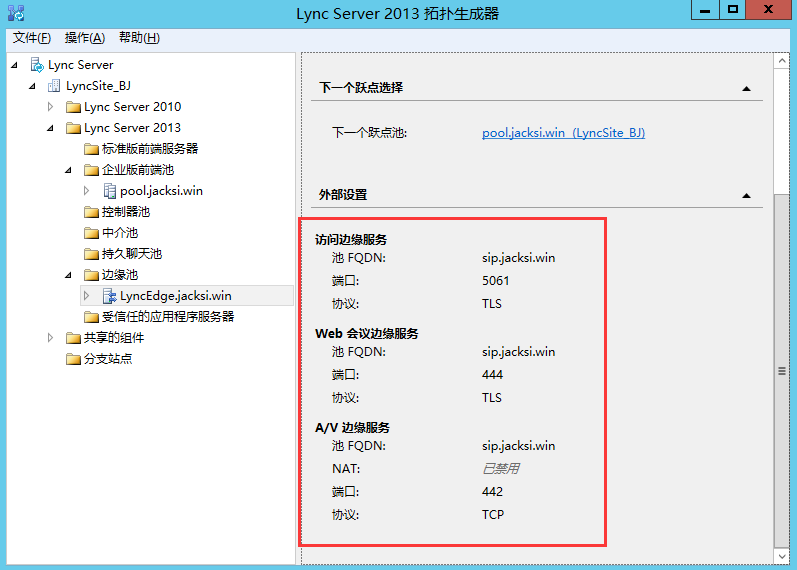797x570 pixels.
Task: Select 企业版前端池 in the tree
Action: coord(138,170)
